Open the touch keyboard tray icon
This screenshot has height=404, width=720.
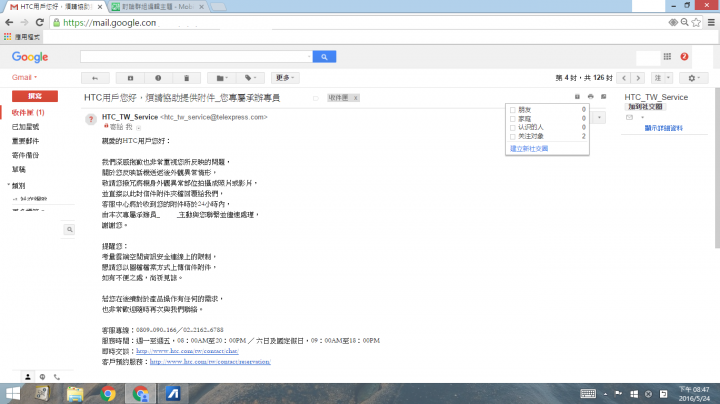click(588, 394)
